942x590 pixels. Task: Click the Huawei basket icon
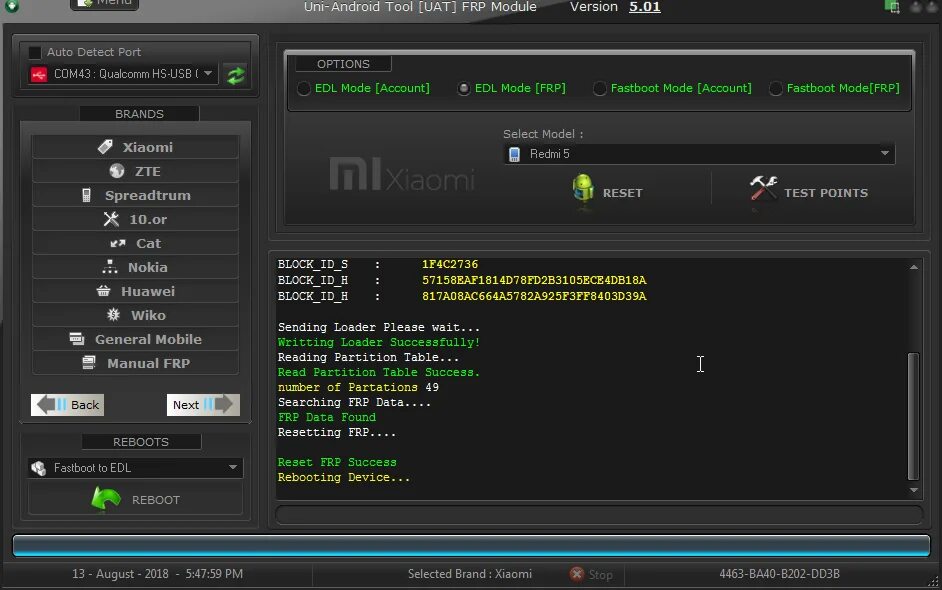tap(103, 291)
